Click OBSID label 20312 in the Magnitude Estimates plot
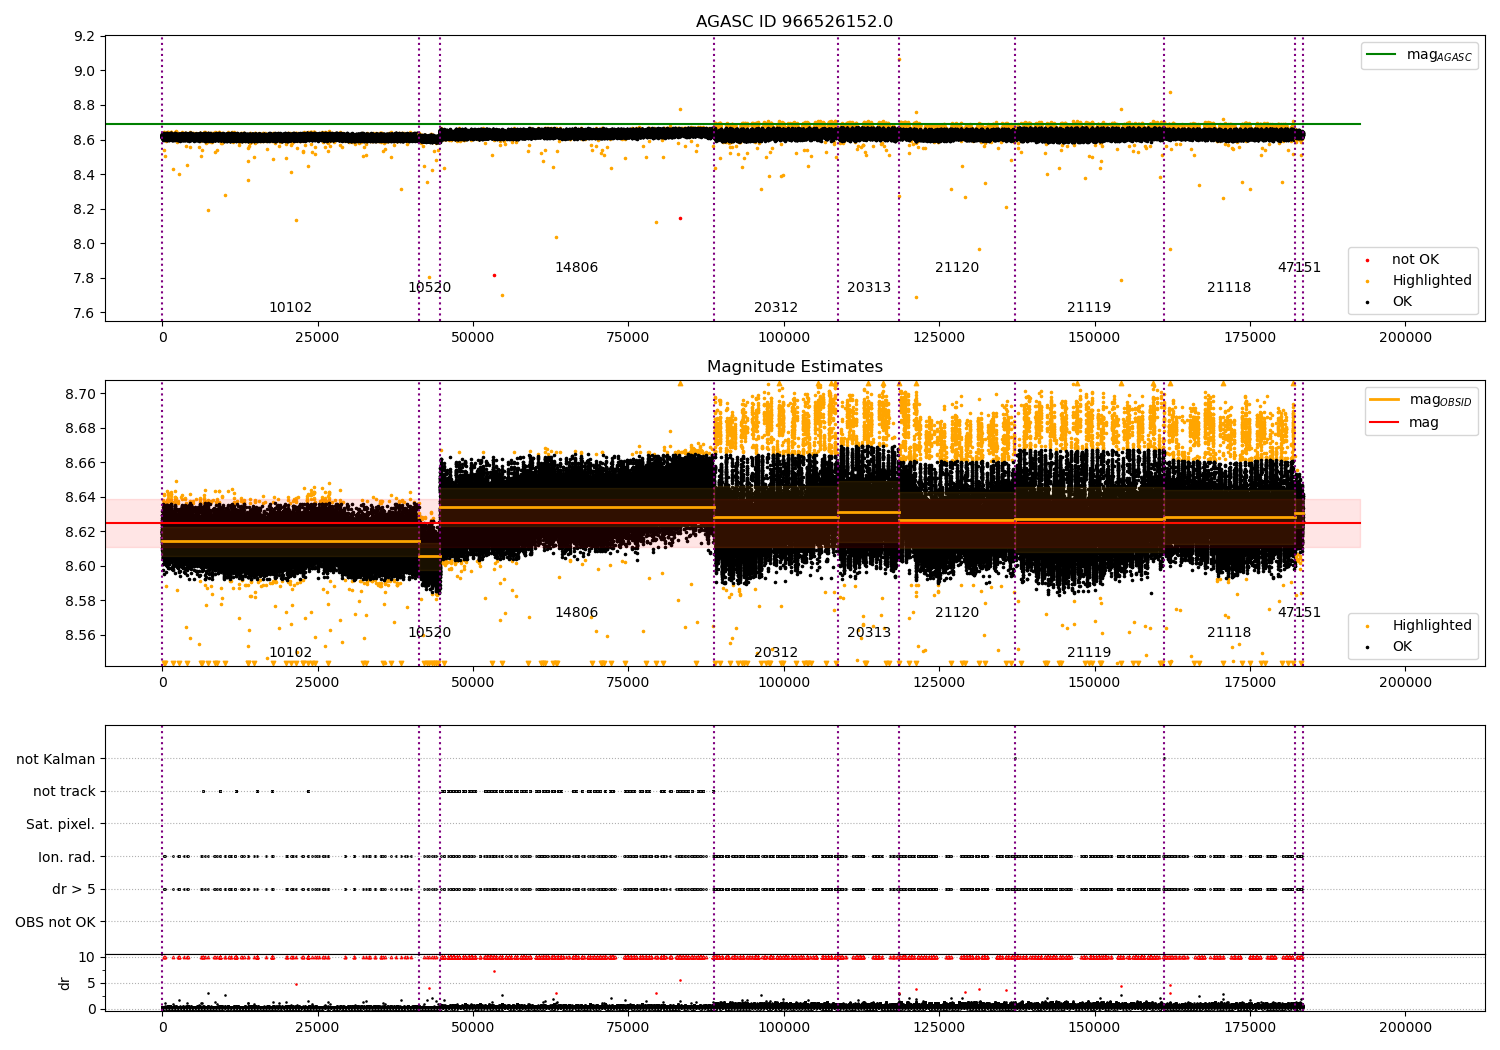This screenshot has width=1500, height=1050. click(776, 653)
